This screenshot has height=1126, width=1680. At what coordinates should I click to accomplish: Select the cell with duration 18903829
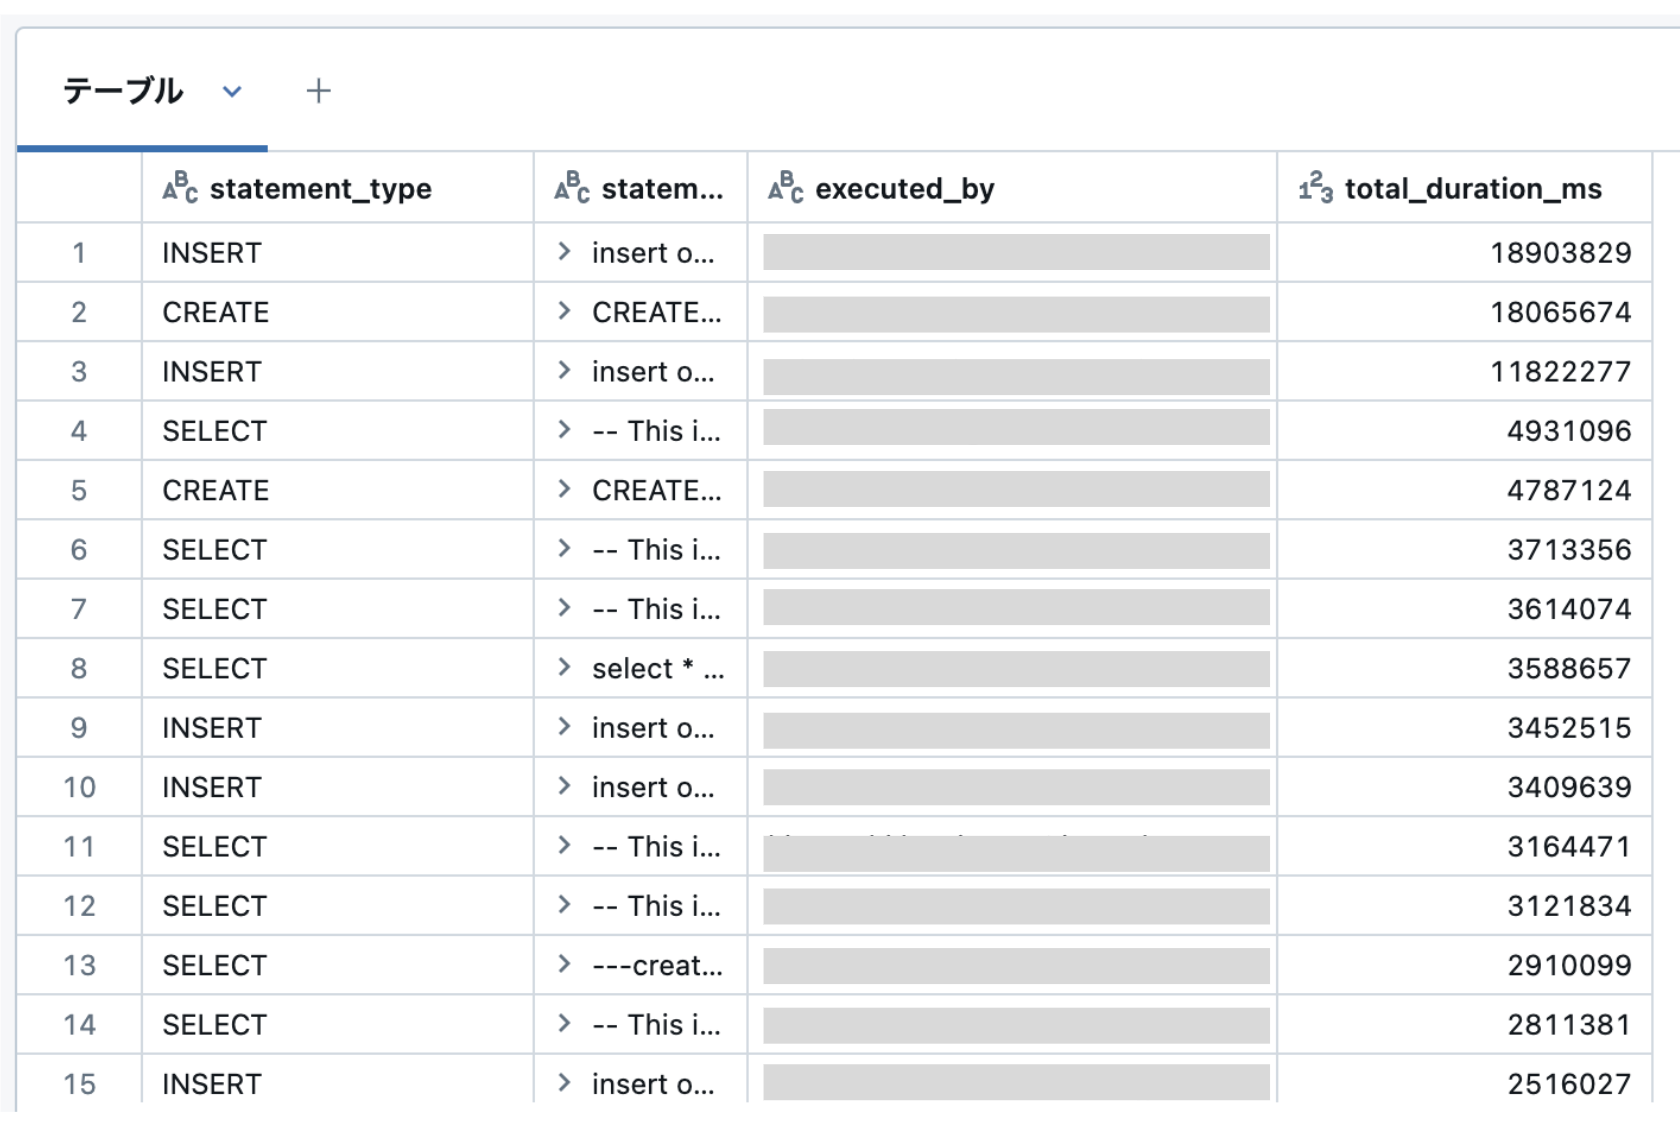(x=1464, y=253)
